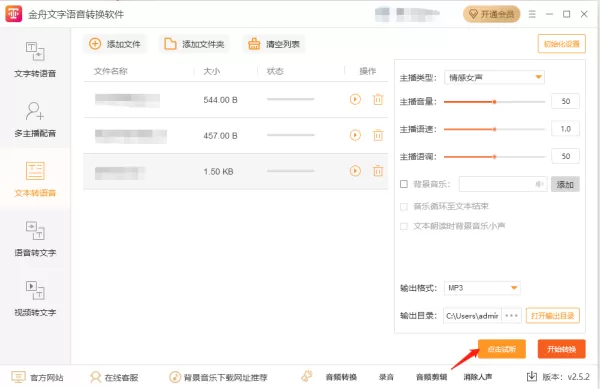Open the 输出格式 MP3 dropdown

[x=482, y=288]
